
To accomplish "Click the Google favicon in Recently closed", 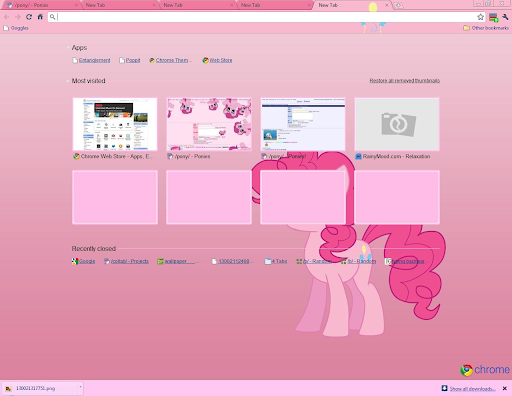I will [75, 261].
